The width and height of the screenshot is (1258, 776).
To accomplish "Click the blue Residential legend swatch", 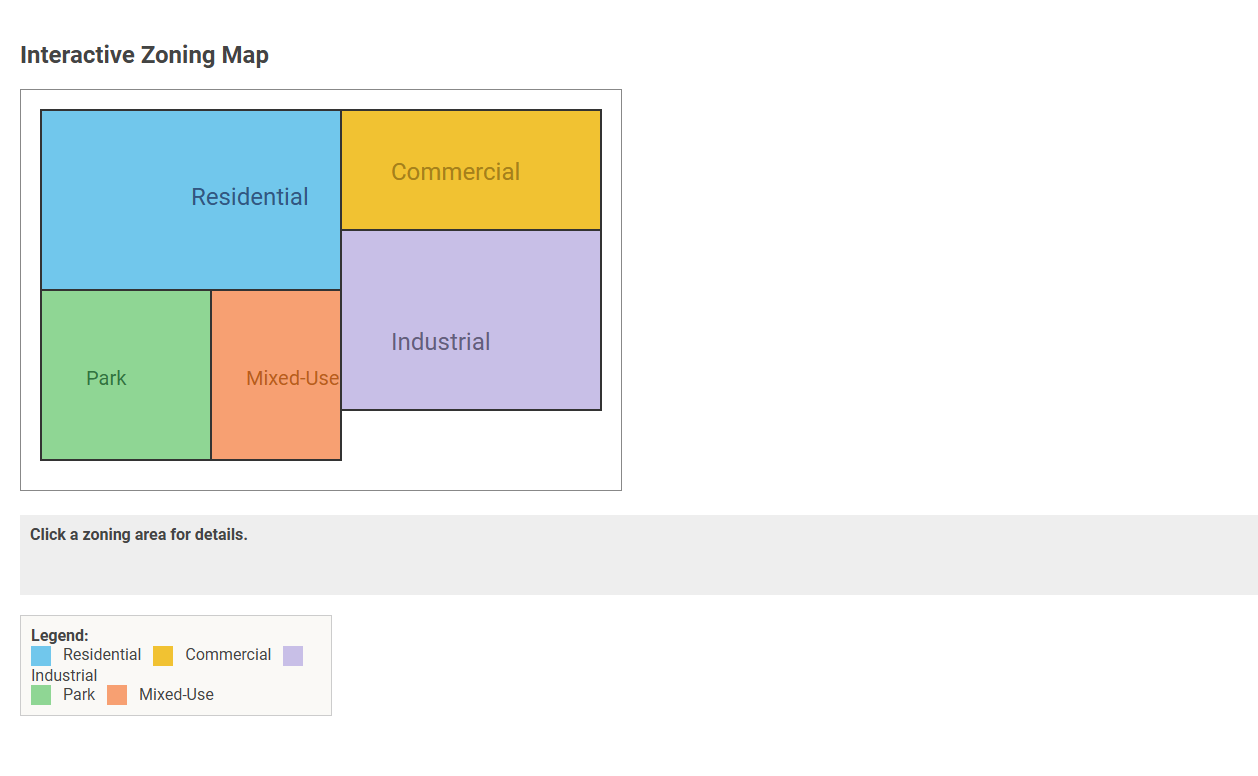I will pos(40,655).
